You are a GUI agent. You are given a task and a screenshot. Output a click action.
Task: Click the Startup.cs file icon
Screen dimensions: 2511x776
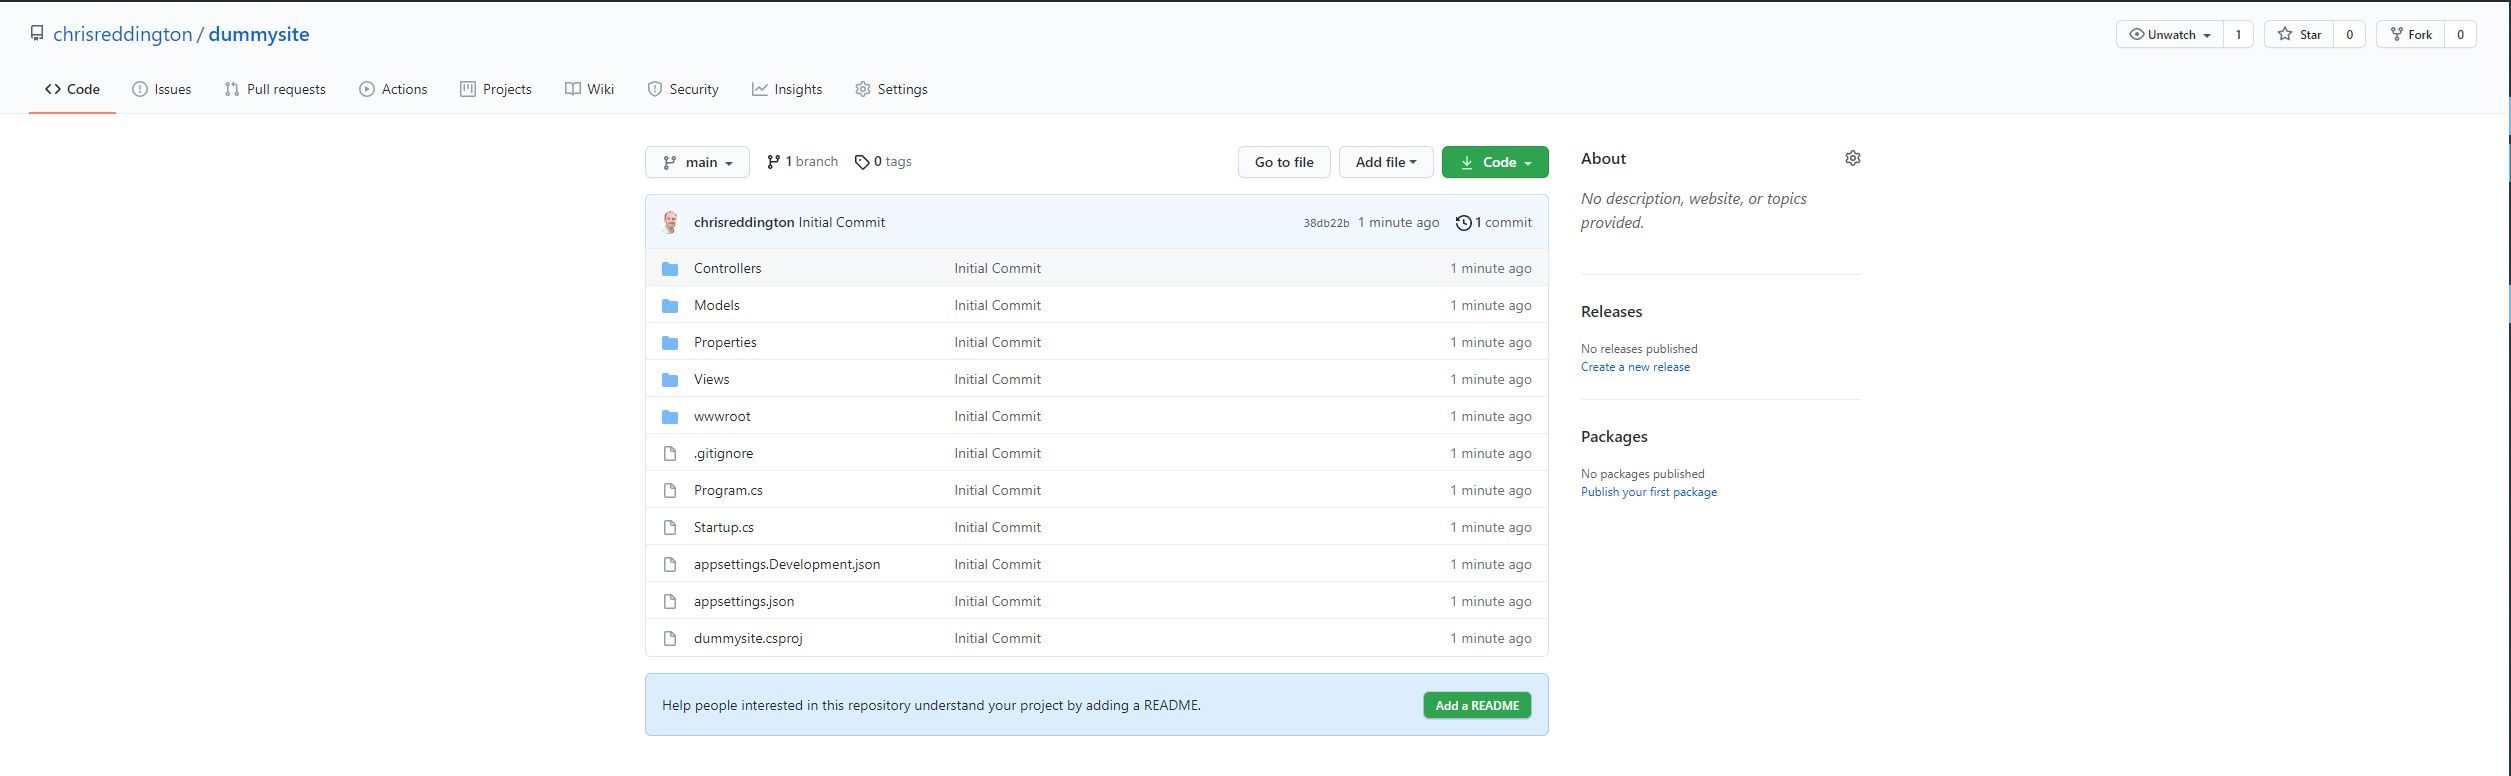[670, 527]
